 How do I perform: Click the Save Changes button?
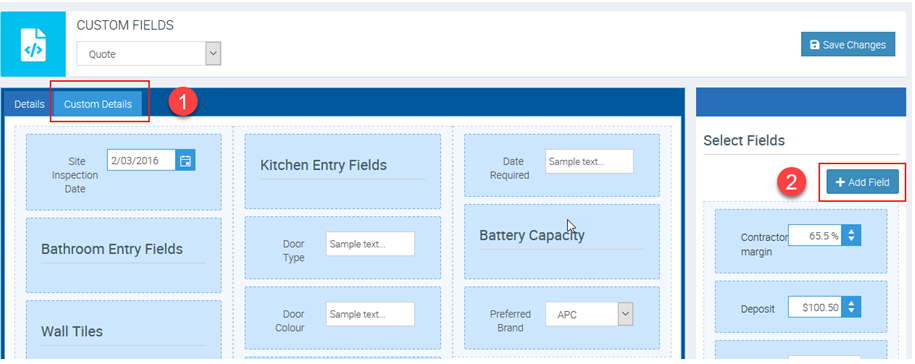click(x=848, y=45)
